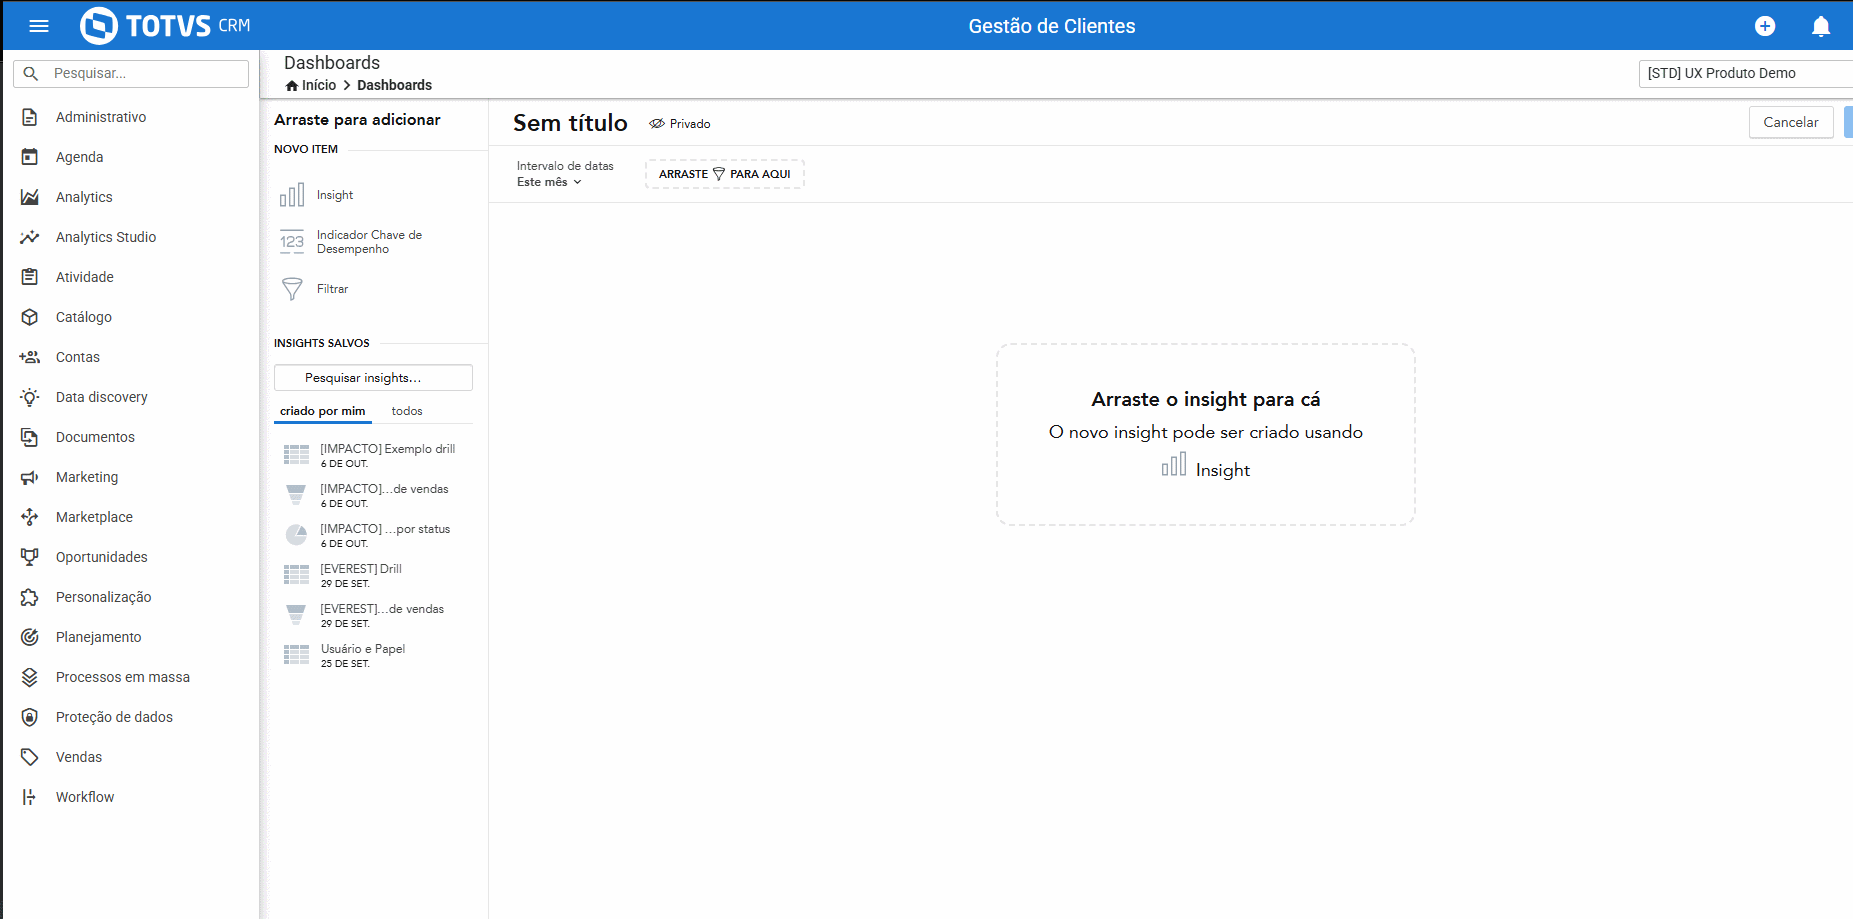Screen dimensions: 1853x919
Task: Select the Indicador Chave de Desempenho icon
Action: [x=292, y=242]
